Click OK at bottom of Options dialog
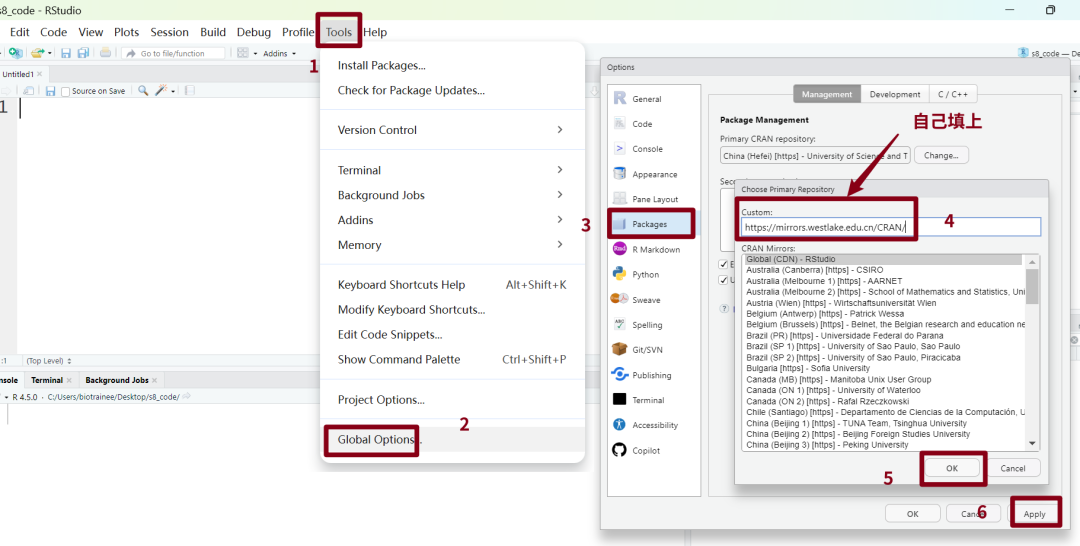 pos(913,514)
